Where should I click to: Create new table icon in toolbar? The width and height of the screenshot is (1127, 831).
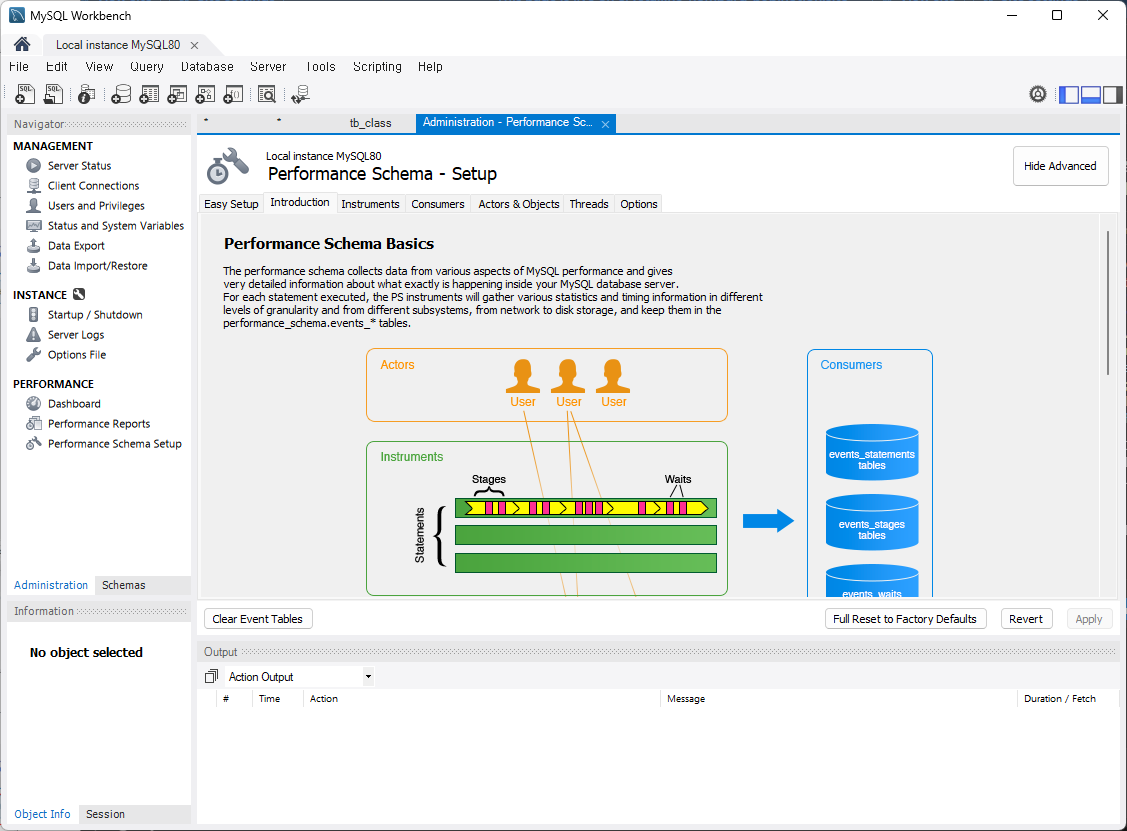coord(149,94)
